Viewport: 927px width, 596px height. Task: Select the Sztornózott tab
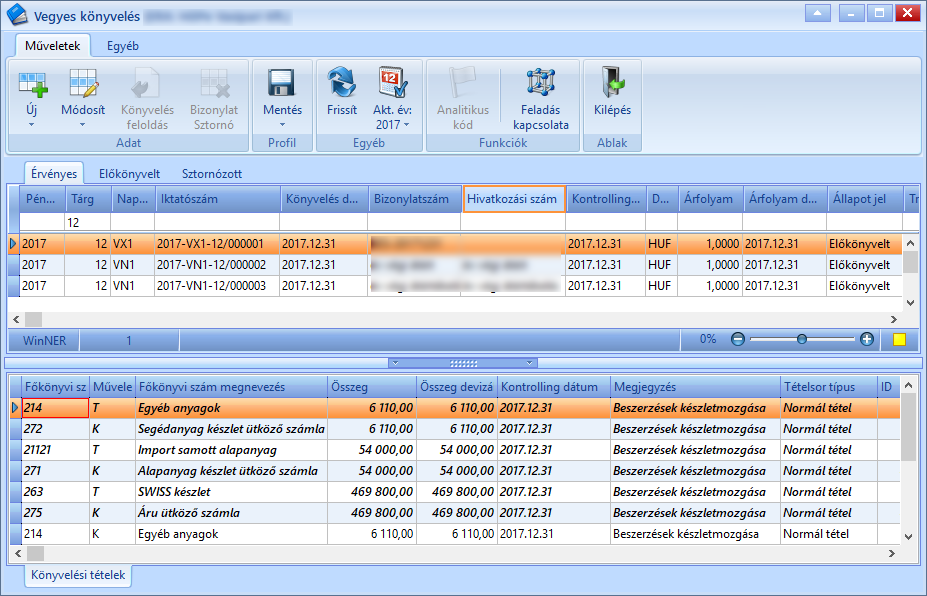click(212, 174)
